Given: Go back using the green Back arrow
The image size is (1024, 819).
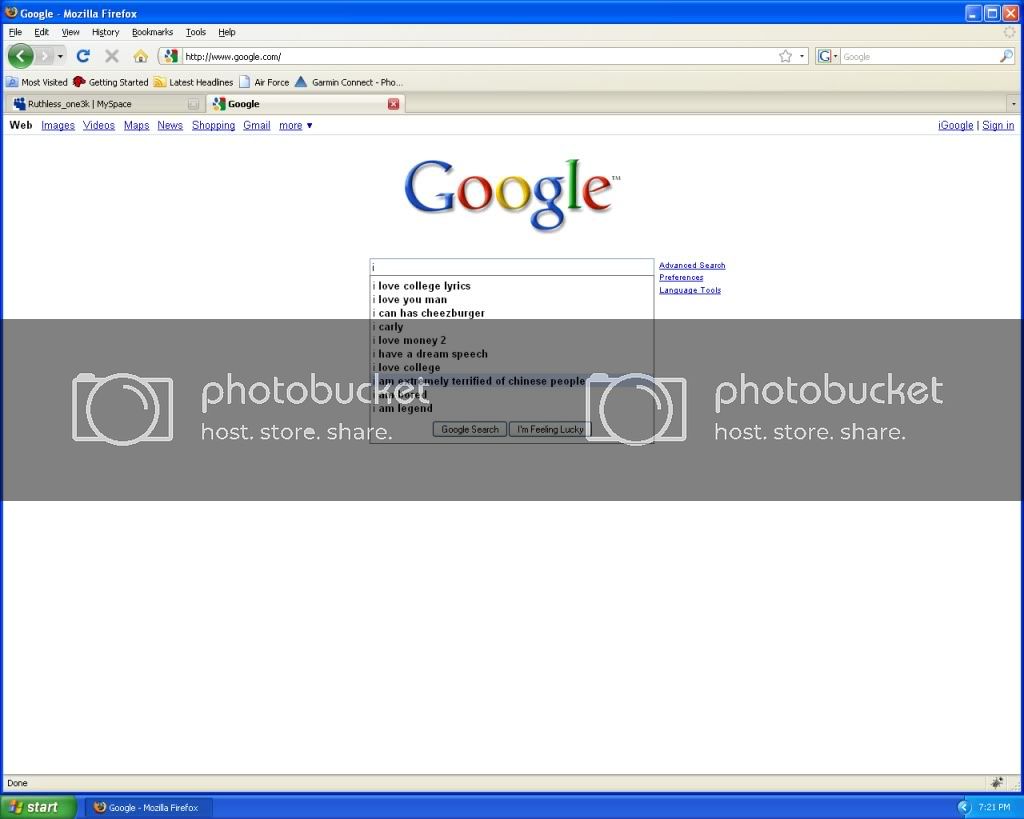Looking at the screenshot, I should [x=20, y=56].
